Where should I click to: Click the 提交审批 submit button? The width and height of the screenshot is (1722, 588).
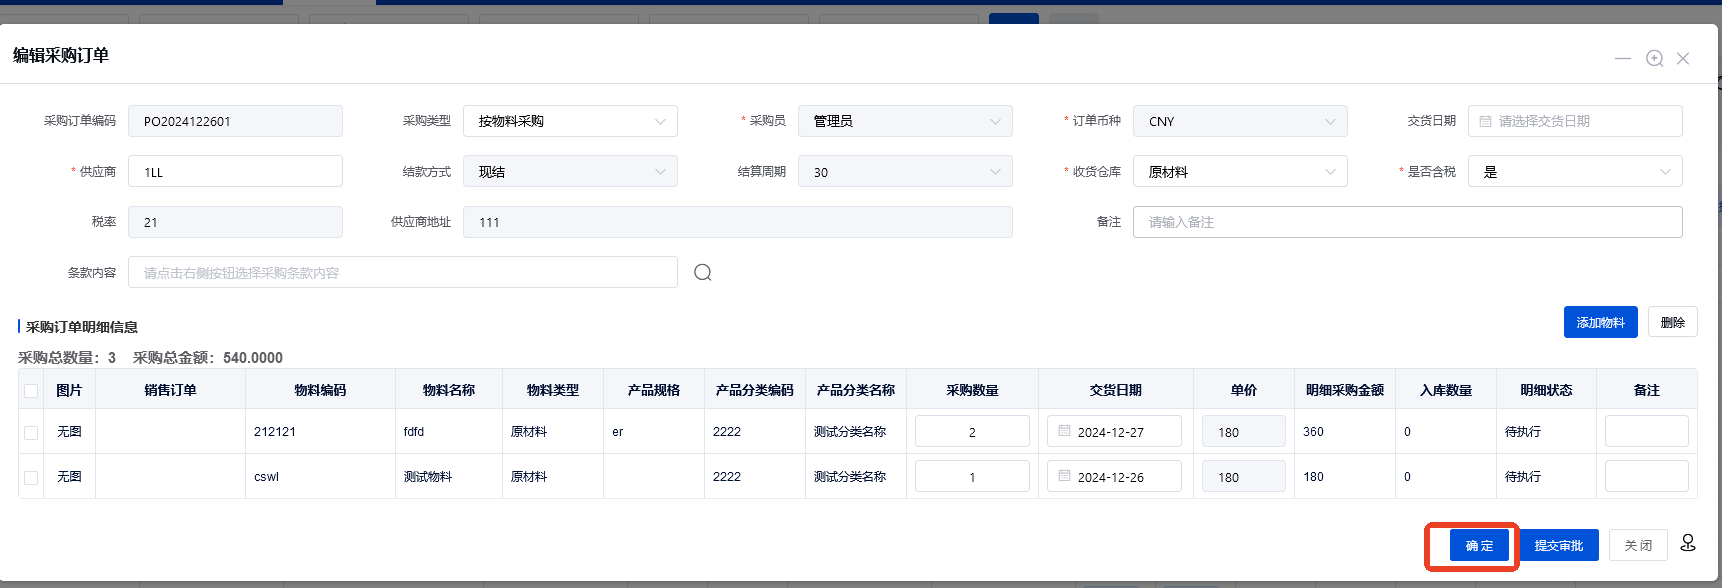pos(1559,545)
